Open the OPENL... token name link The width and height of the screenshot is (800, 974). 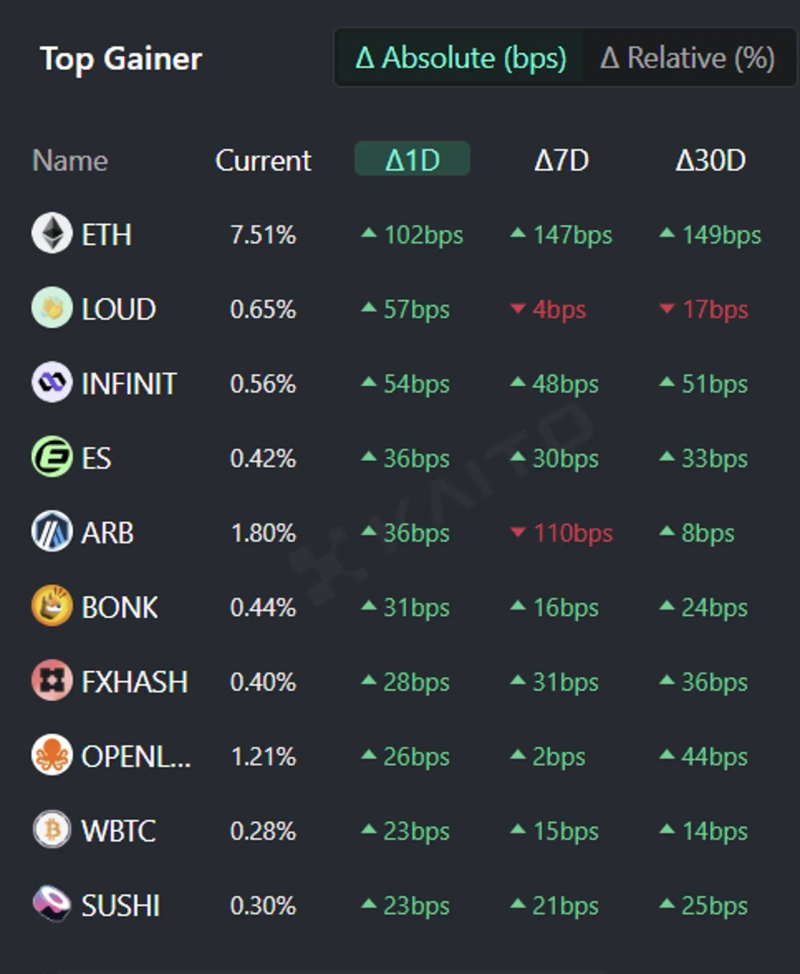136,757
